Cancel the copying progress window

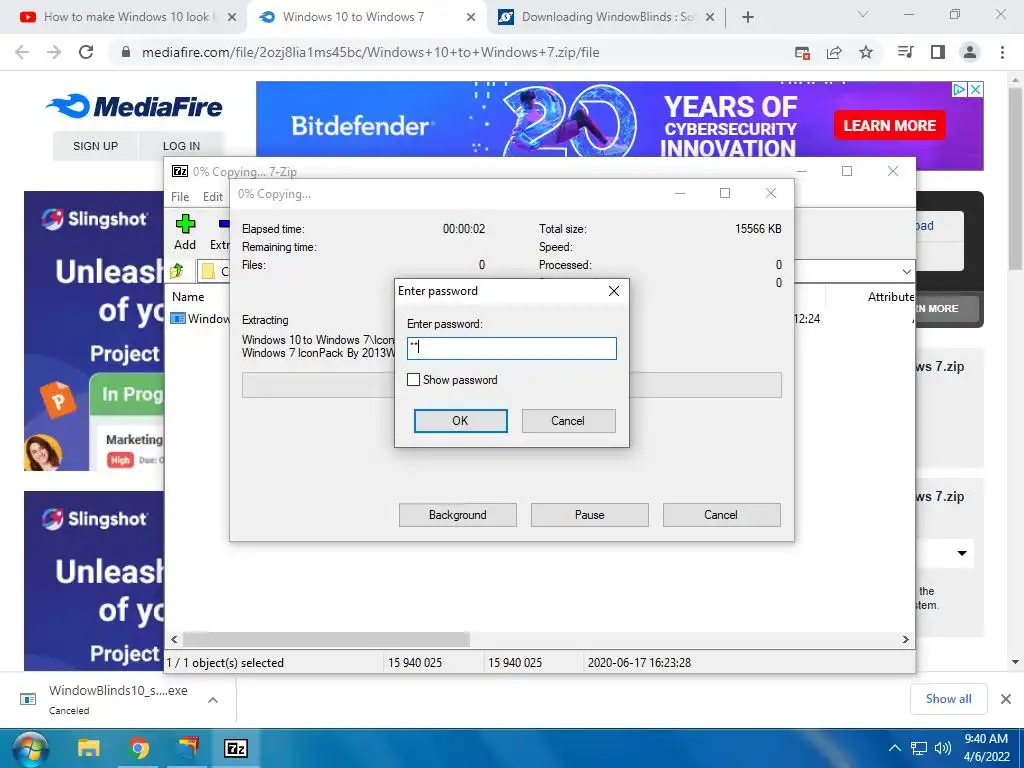[721, 515]
